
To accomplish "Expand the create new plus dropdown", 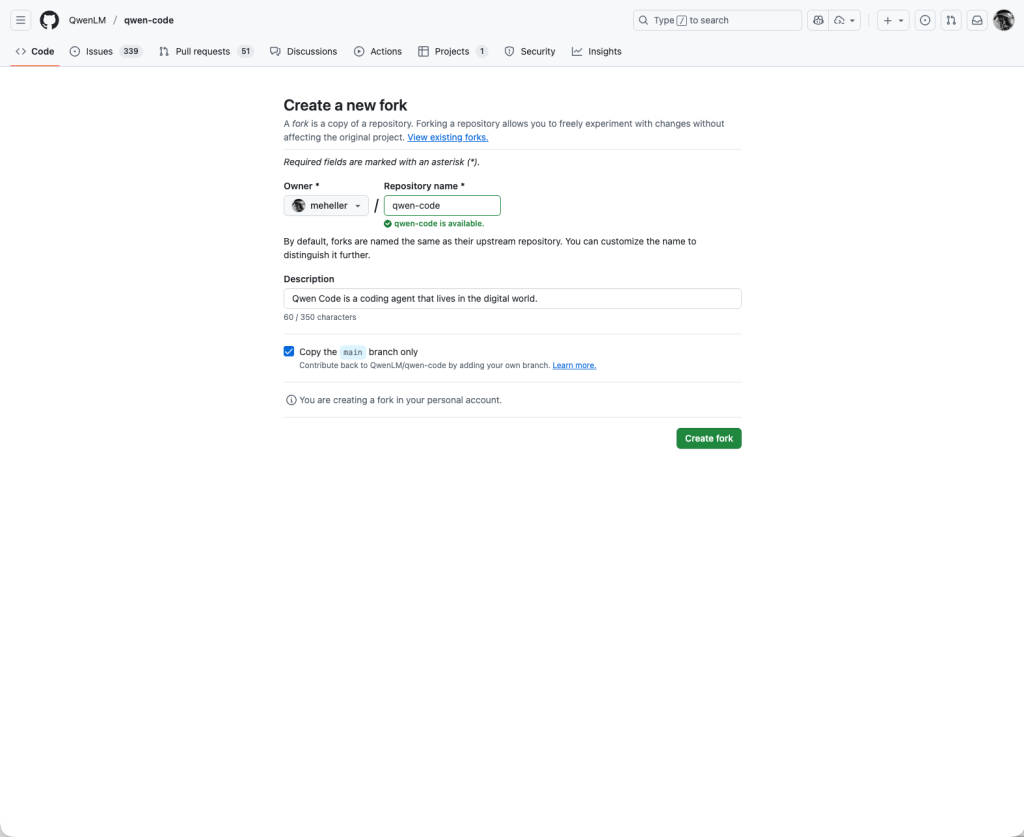I will coord(893,20).
